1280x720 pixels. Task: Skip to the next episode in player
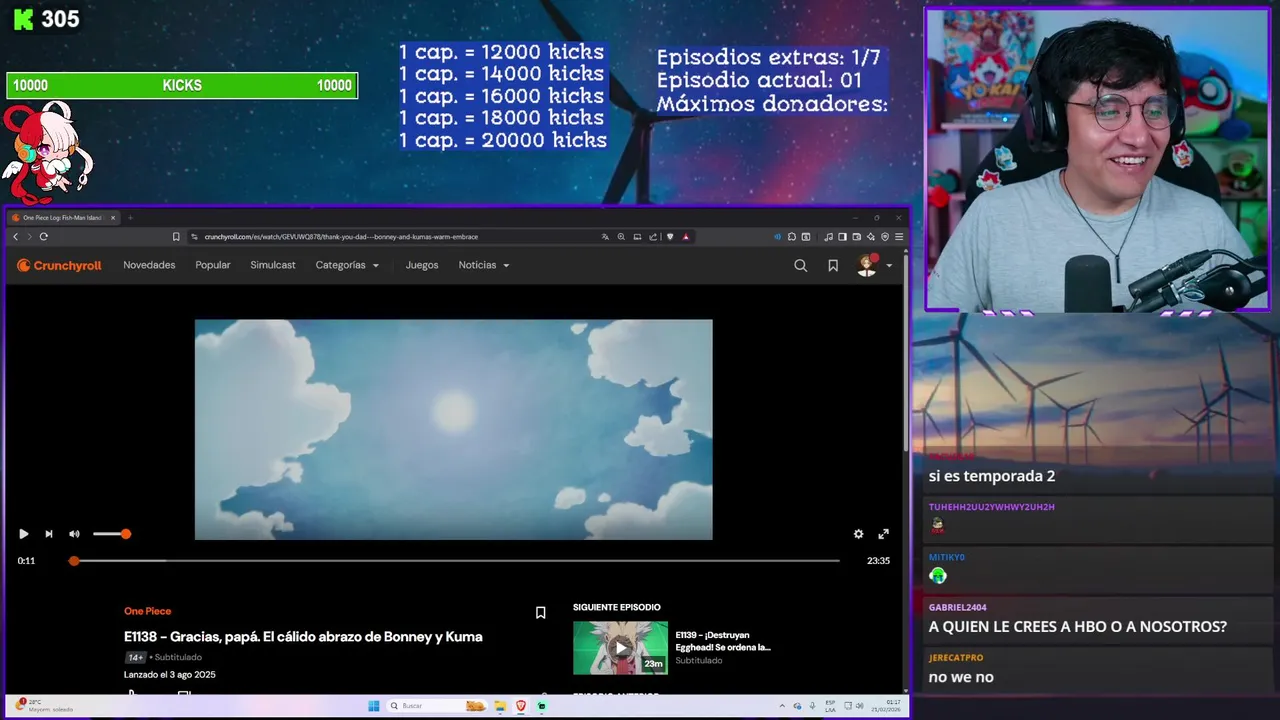[x=48, y=534]
